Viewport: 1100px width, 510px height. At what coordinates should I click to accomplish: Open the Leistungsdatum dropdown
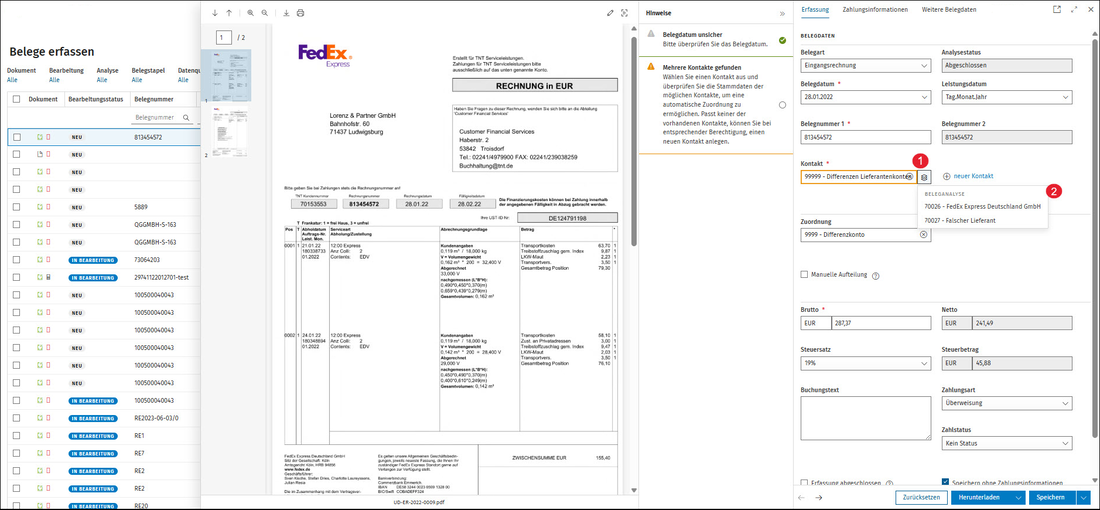(1007, 97)
